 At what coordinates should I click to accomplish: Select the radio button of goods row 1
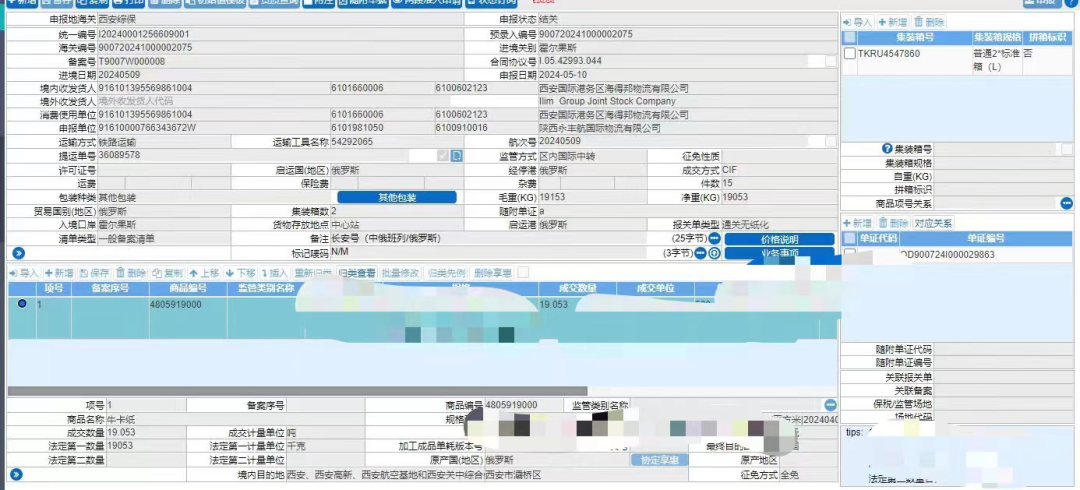point(22,303)
